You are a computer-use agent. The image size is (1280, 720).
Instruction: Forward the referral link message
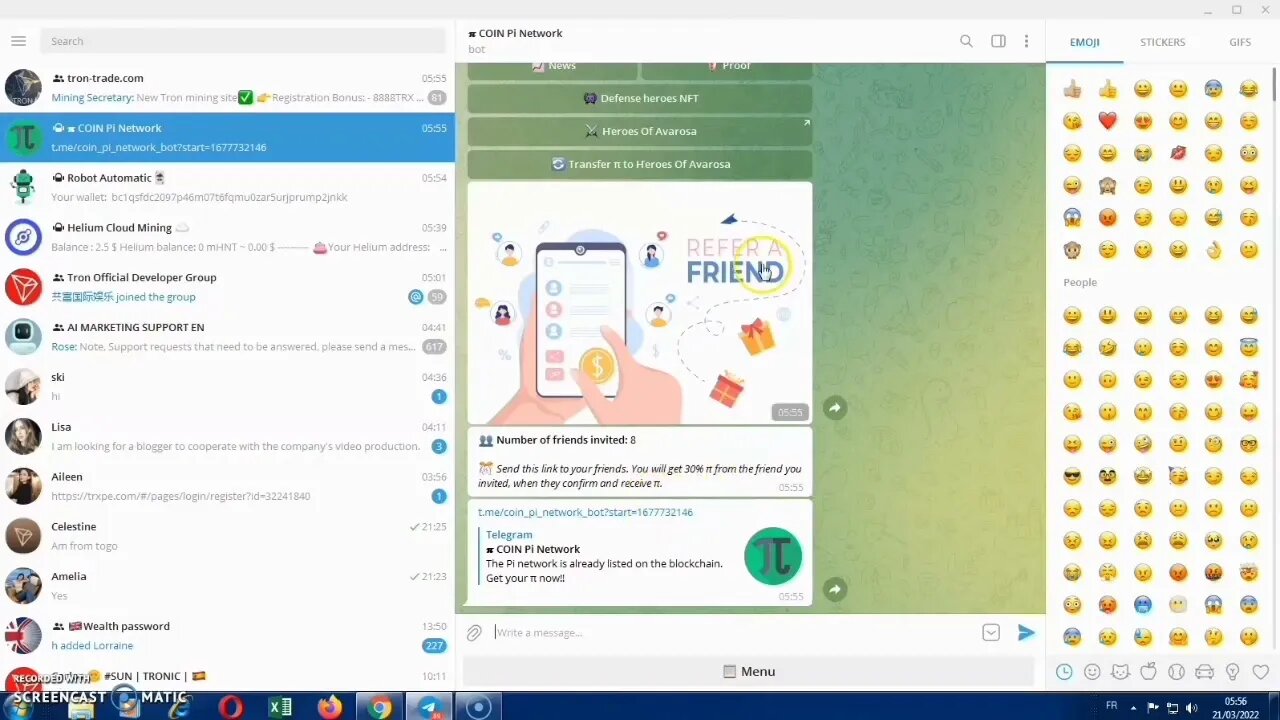pos(835,590)
